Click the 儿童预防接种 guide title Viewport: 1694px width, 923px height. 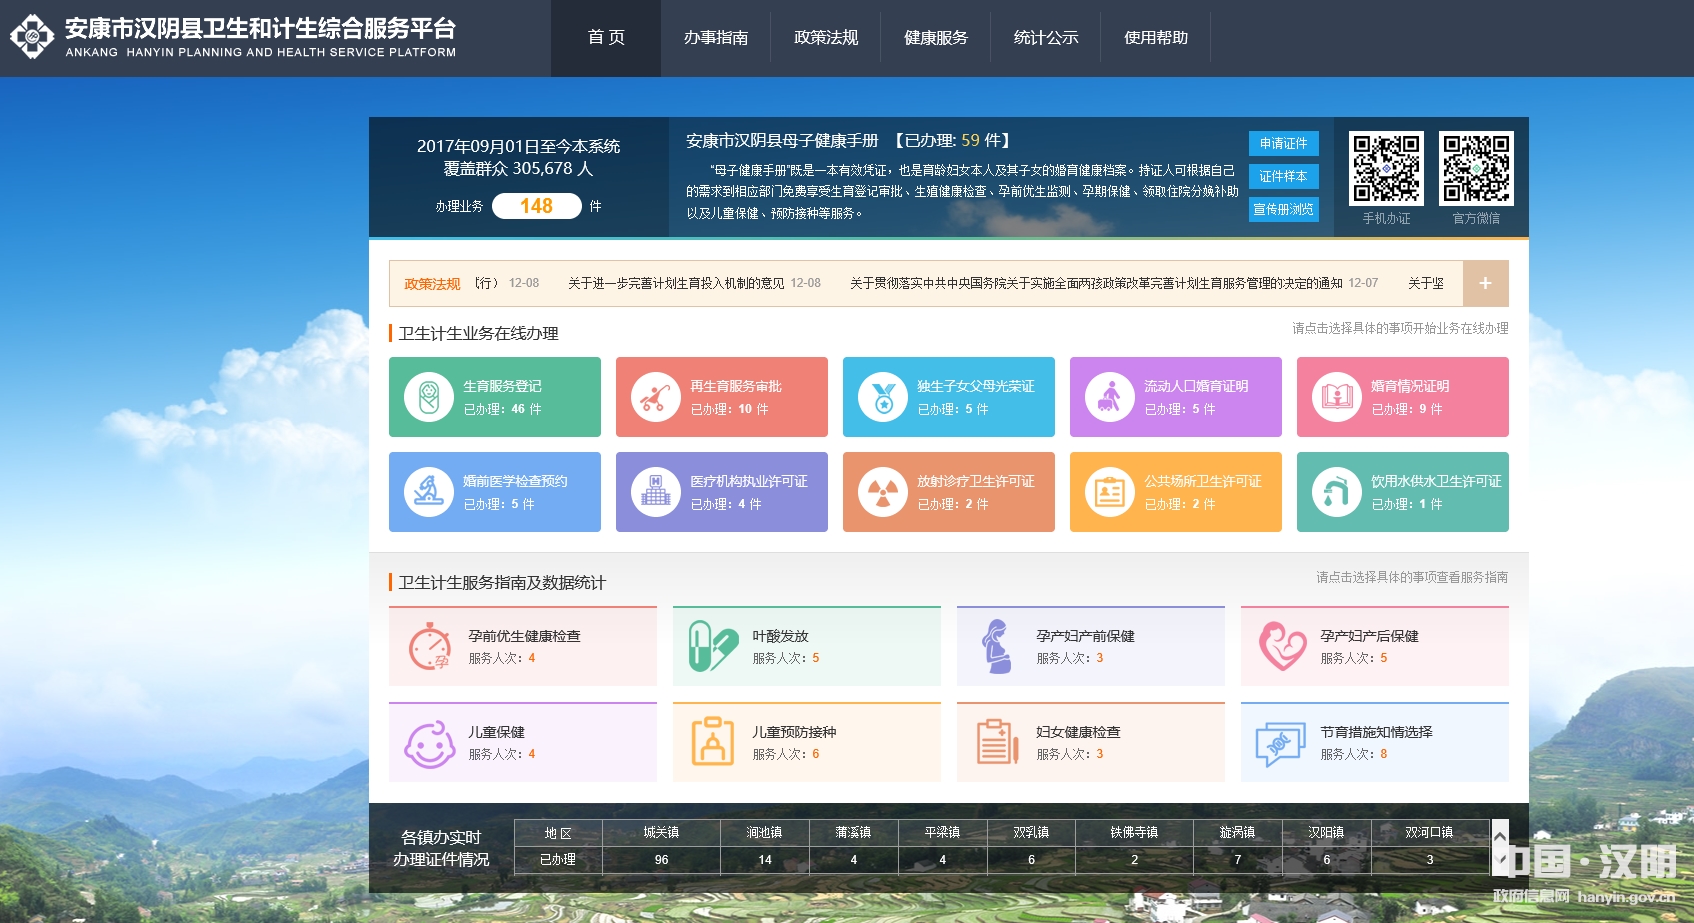794,732
